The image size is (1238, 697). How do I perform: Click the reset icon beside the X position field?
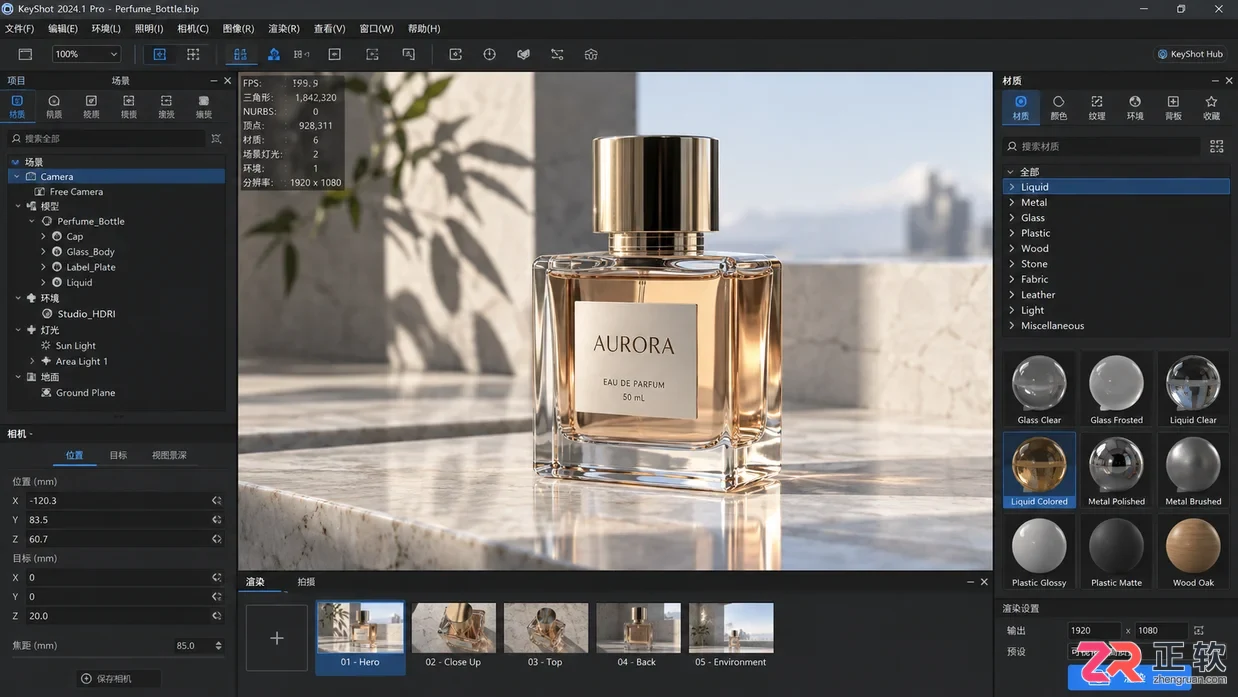pyautogui.click(x=217, y=500)
